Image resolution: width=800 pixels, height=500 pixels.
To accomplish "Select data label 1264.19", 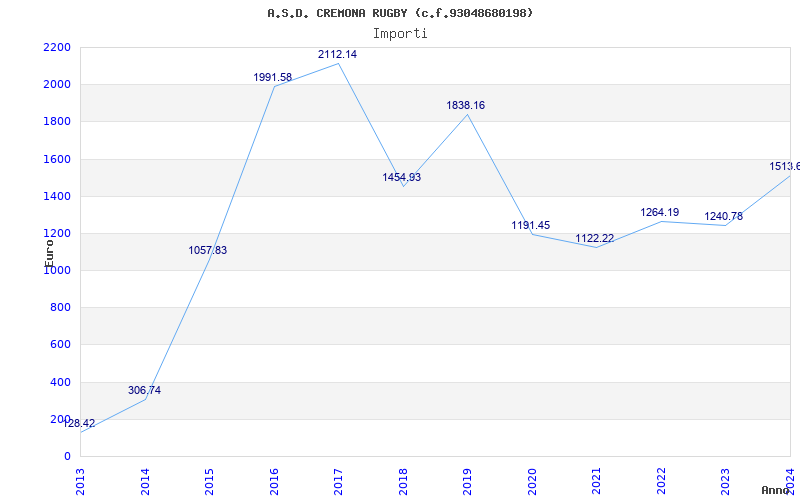I will [660, 212].
